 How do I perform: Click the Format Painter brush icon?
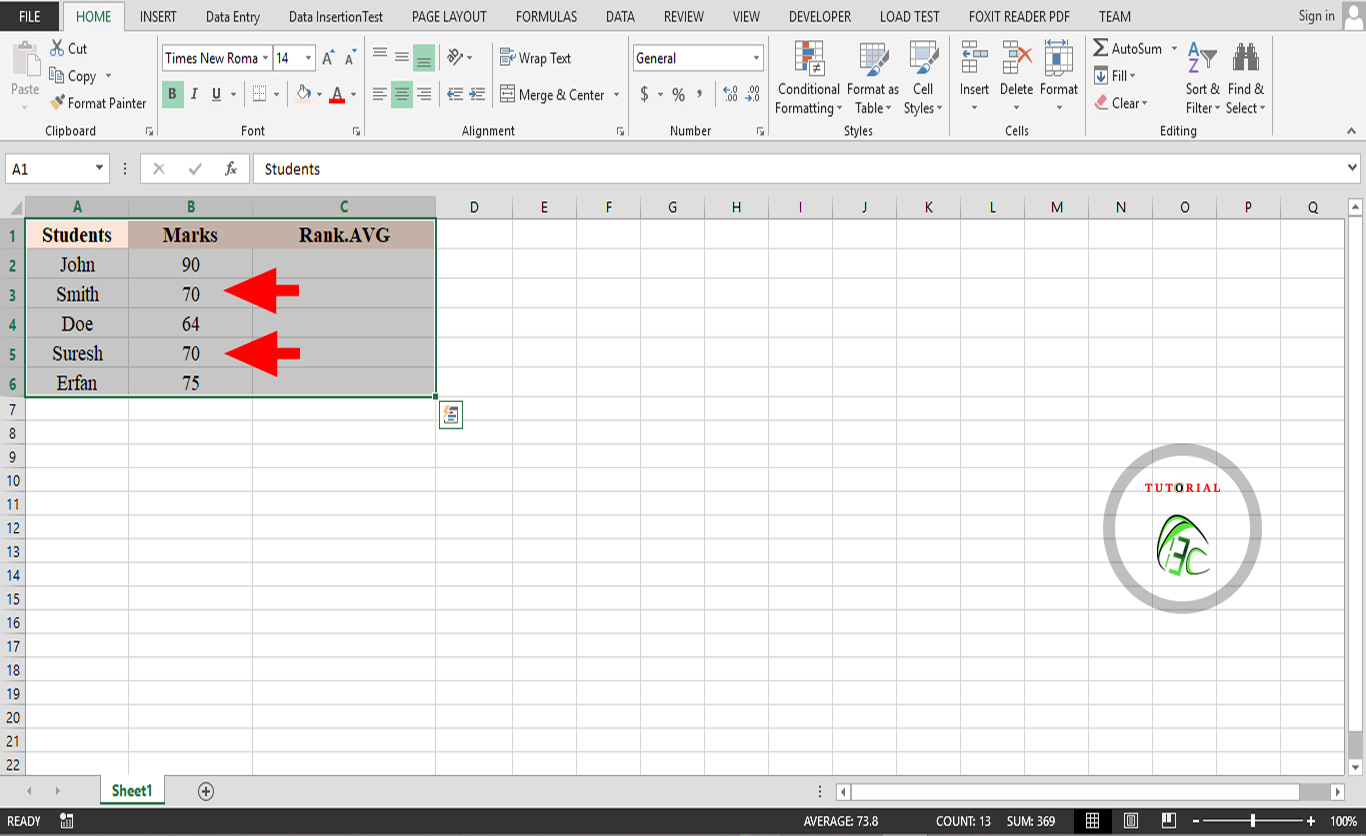pos(57,103)
